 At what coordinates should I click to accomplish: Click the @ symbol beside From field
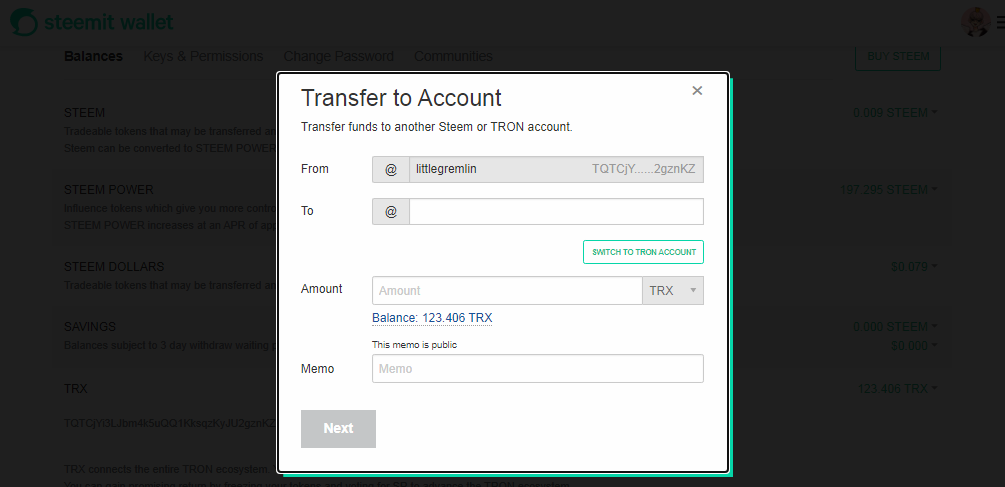pos(391,169)
